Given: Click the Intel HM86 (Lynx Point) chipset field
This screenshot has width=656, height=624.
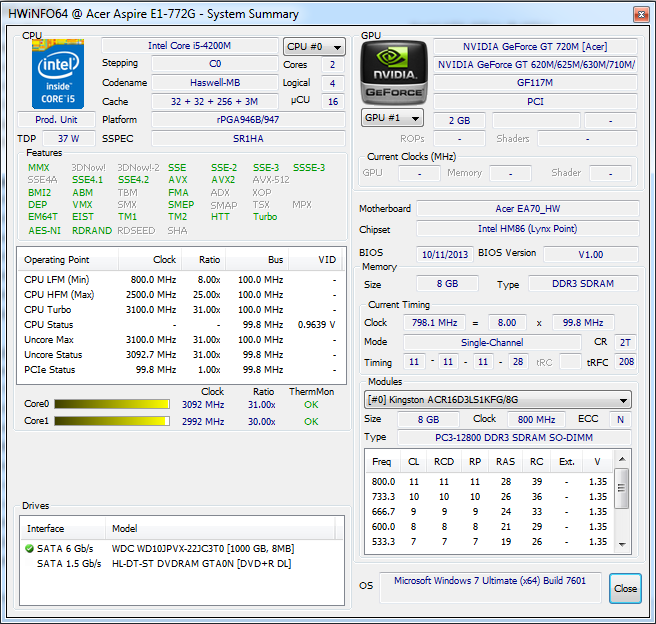Looking at the screenshot, I should pos(528,229).
